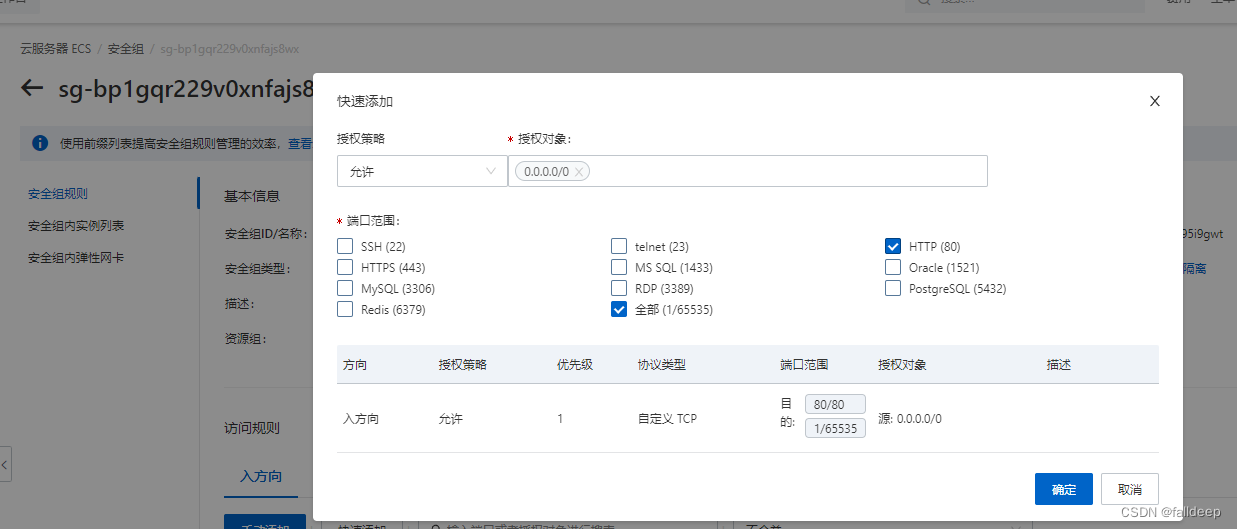Select the MS SQL (1433) checkbox
This screenshot has height=529, width=1237.
coord(619,267)
